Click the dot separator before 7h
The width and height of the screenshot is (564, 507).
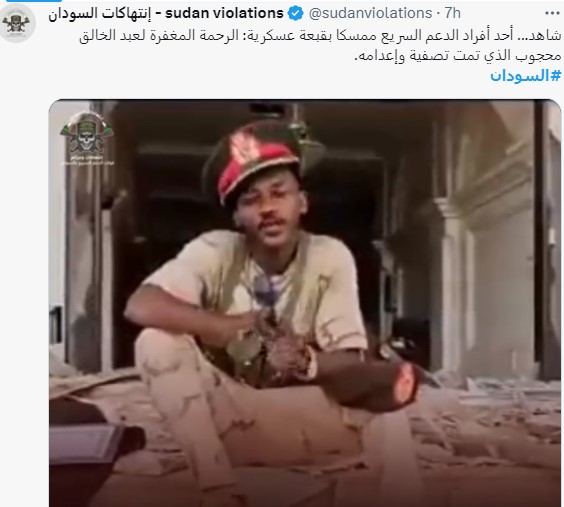[438, 14]
